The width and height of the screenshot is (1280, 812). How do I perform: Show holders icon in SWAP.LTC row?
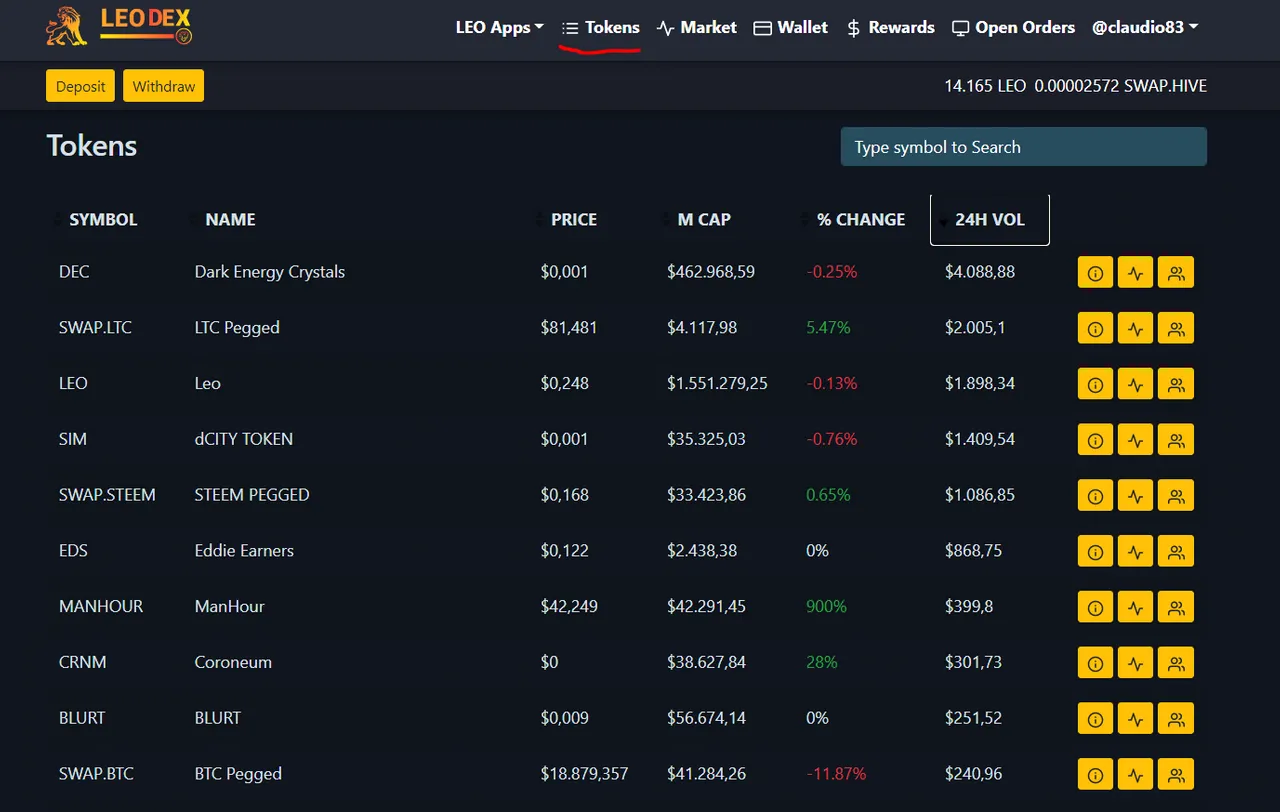[1176, 328]
